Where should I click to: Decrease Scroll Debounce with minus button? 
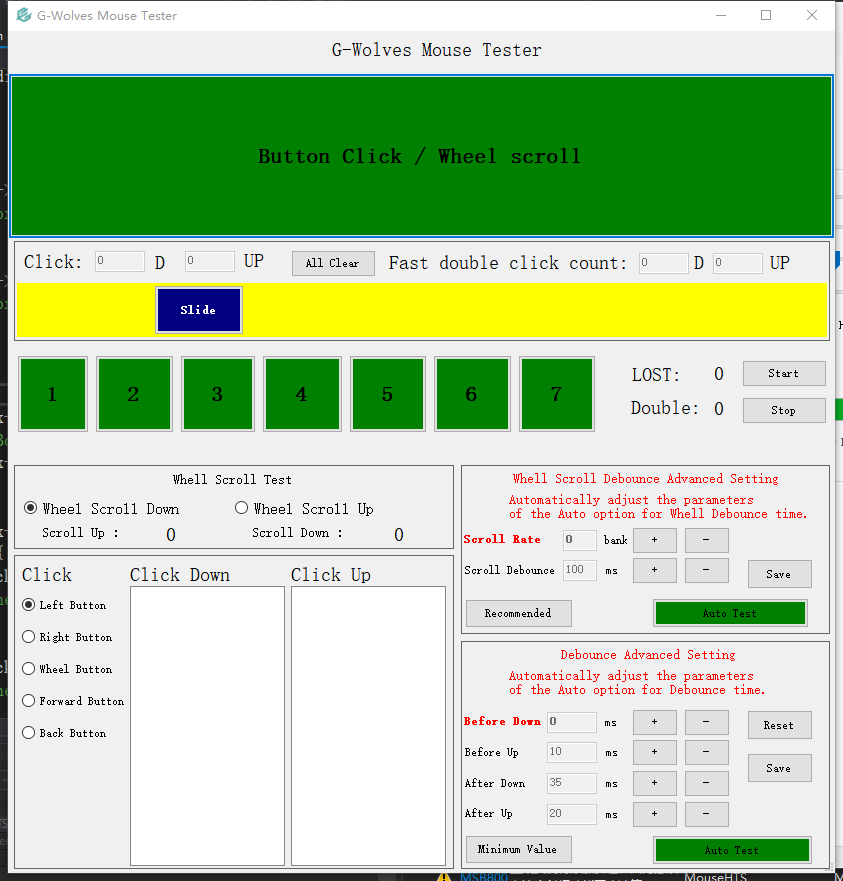pyautogui.click(x=706, y=570)
